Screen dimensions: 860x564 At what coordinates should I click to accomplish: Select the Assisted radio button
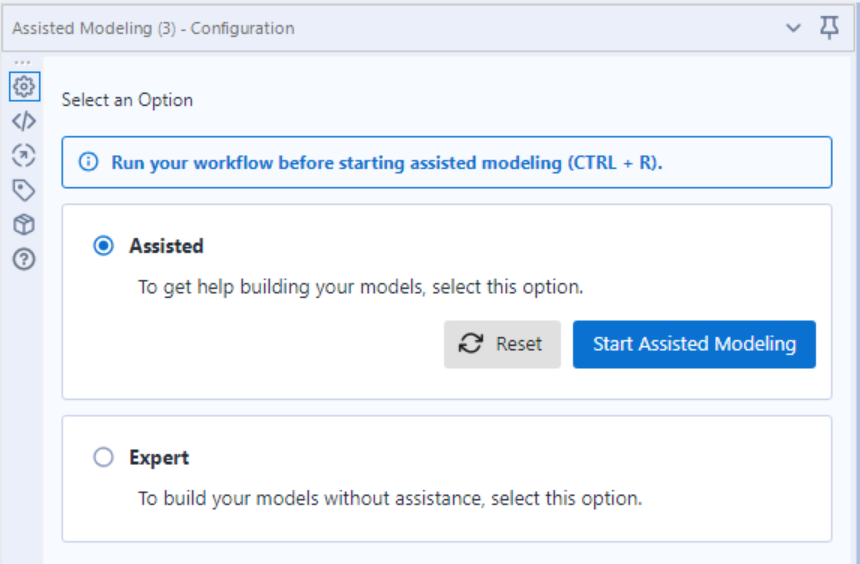[x=103, y=246]
